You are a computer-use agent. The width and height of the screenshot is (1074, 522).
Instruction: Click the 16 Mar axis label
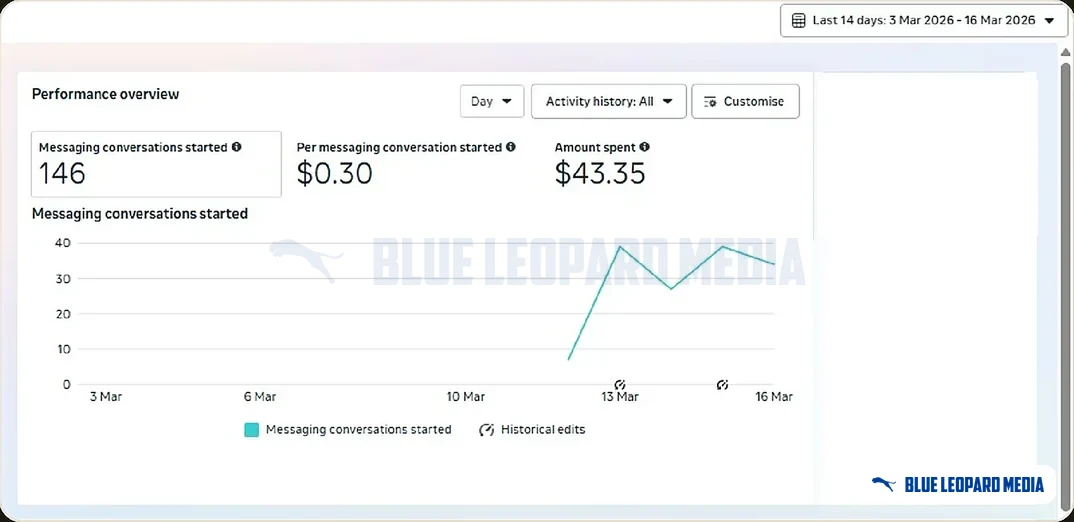(x=773, y=397)
